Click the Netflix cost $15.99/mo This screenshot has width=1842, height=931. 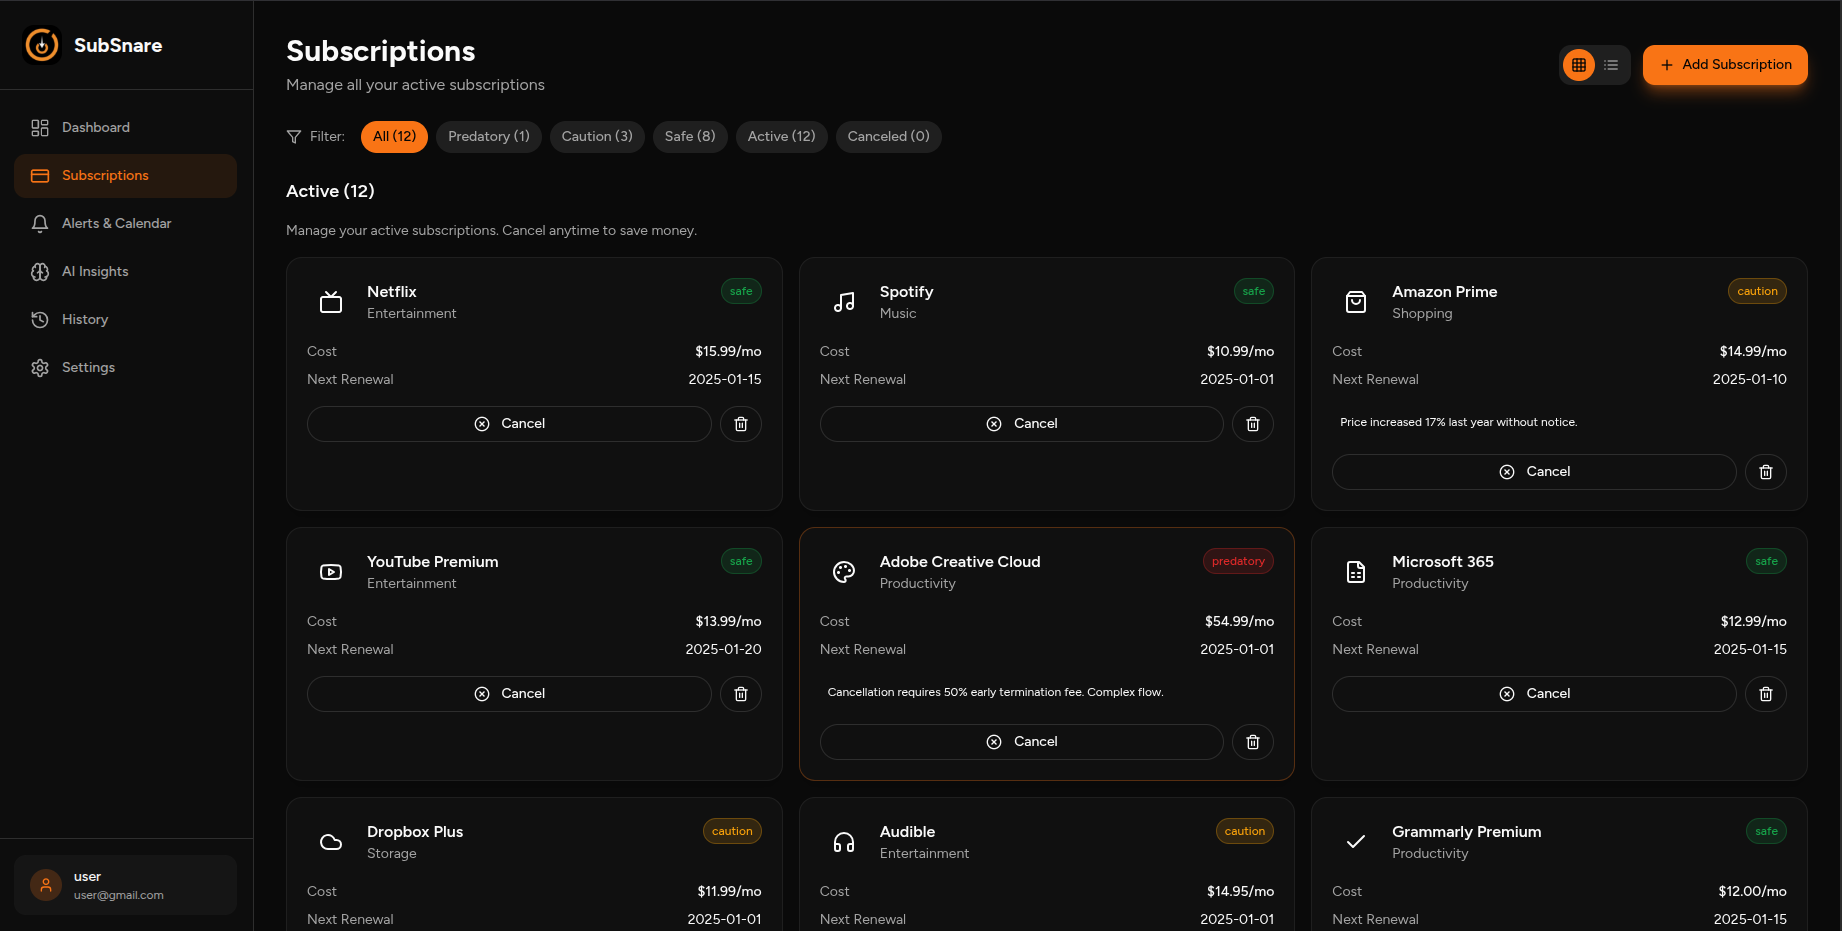[728, 351]
